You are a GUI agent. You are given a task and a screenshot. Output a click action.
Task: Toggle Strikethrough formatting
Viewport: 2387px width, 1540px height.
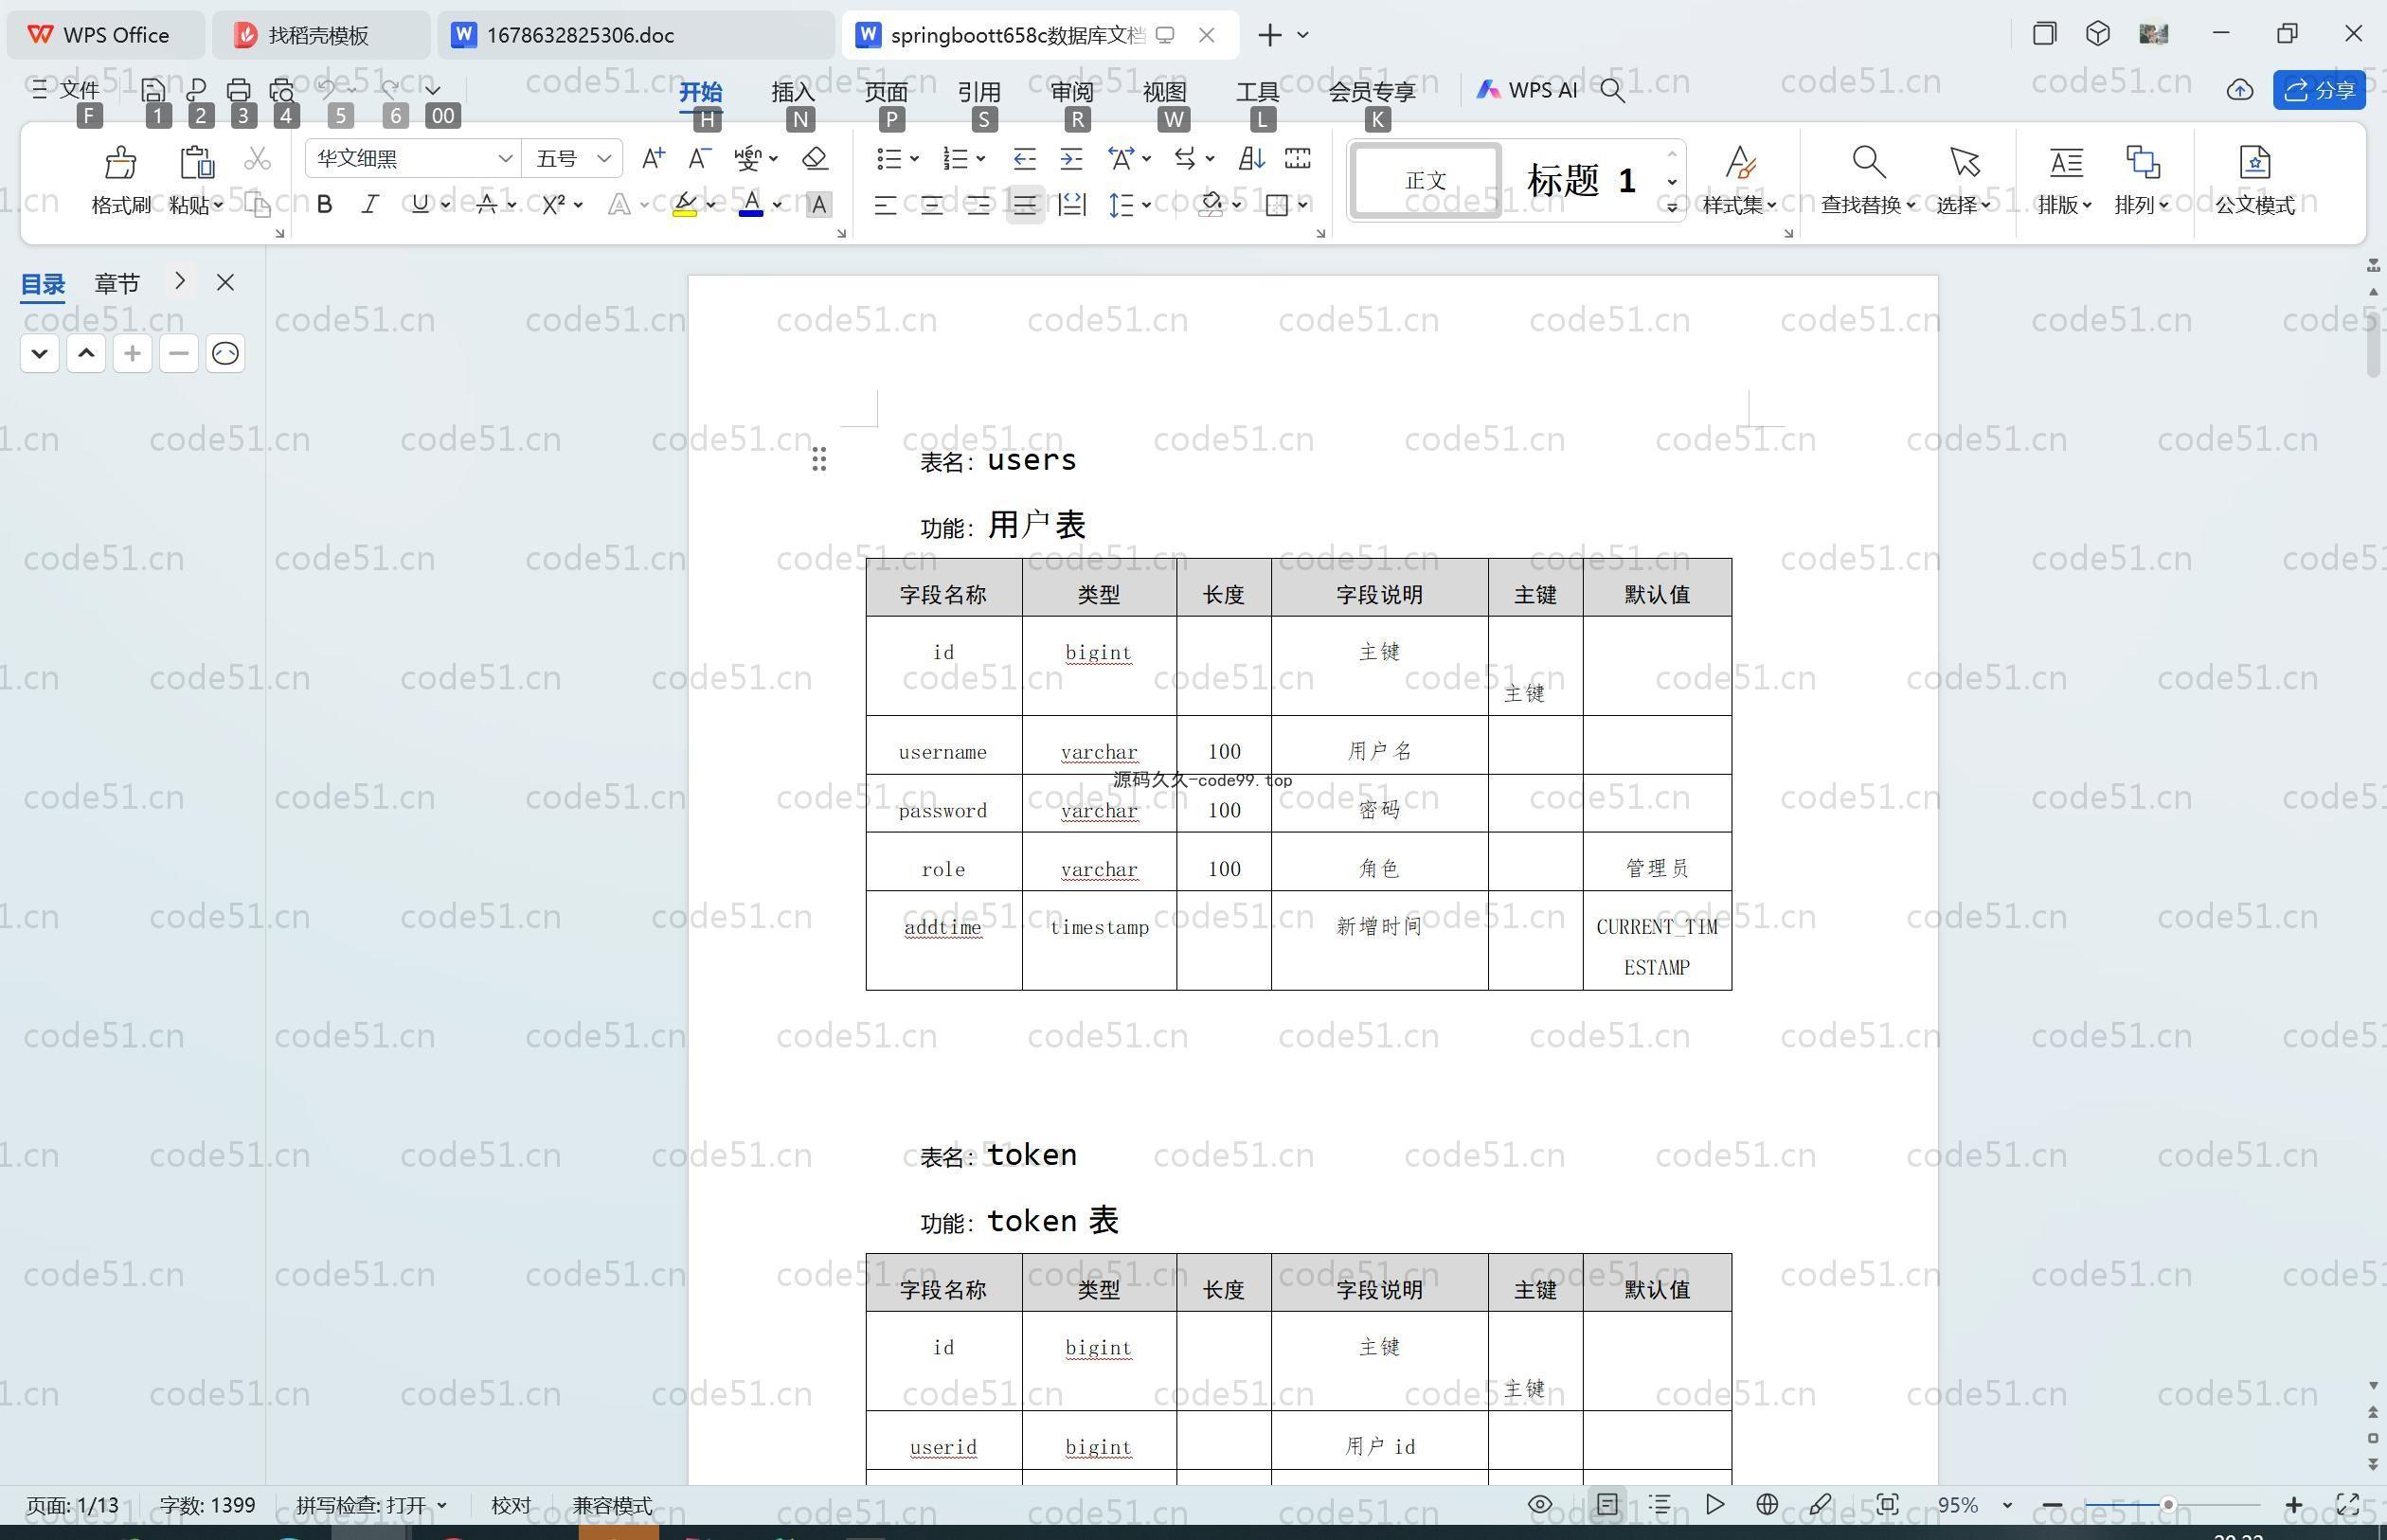coord(487,205)
